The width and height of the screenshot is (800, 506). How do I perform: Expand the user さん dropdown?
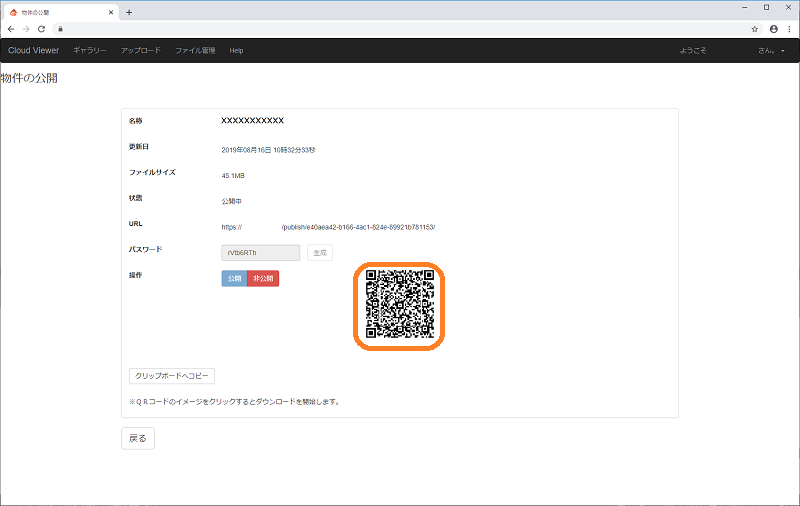(x=771, y=50)
